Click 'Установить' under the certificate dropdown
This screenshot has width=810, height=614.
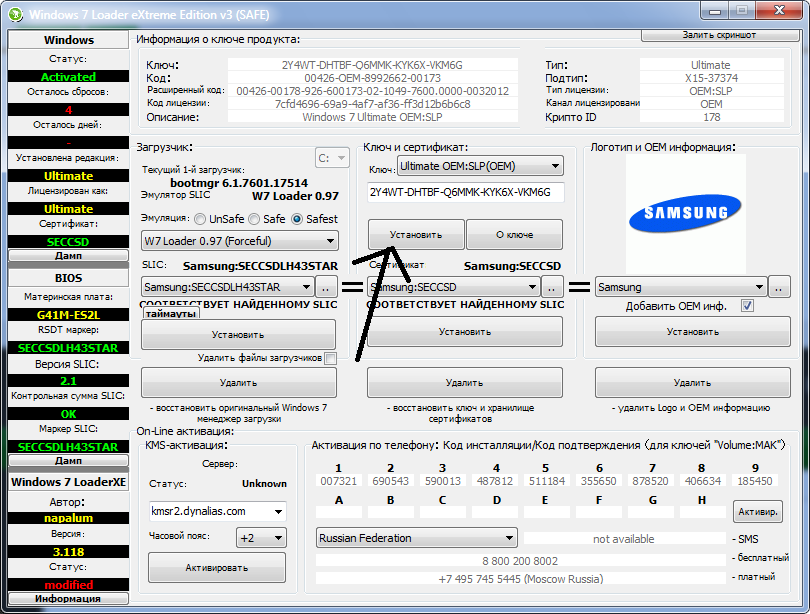[465, 332]
